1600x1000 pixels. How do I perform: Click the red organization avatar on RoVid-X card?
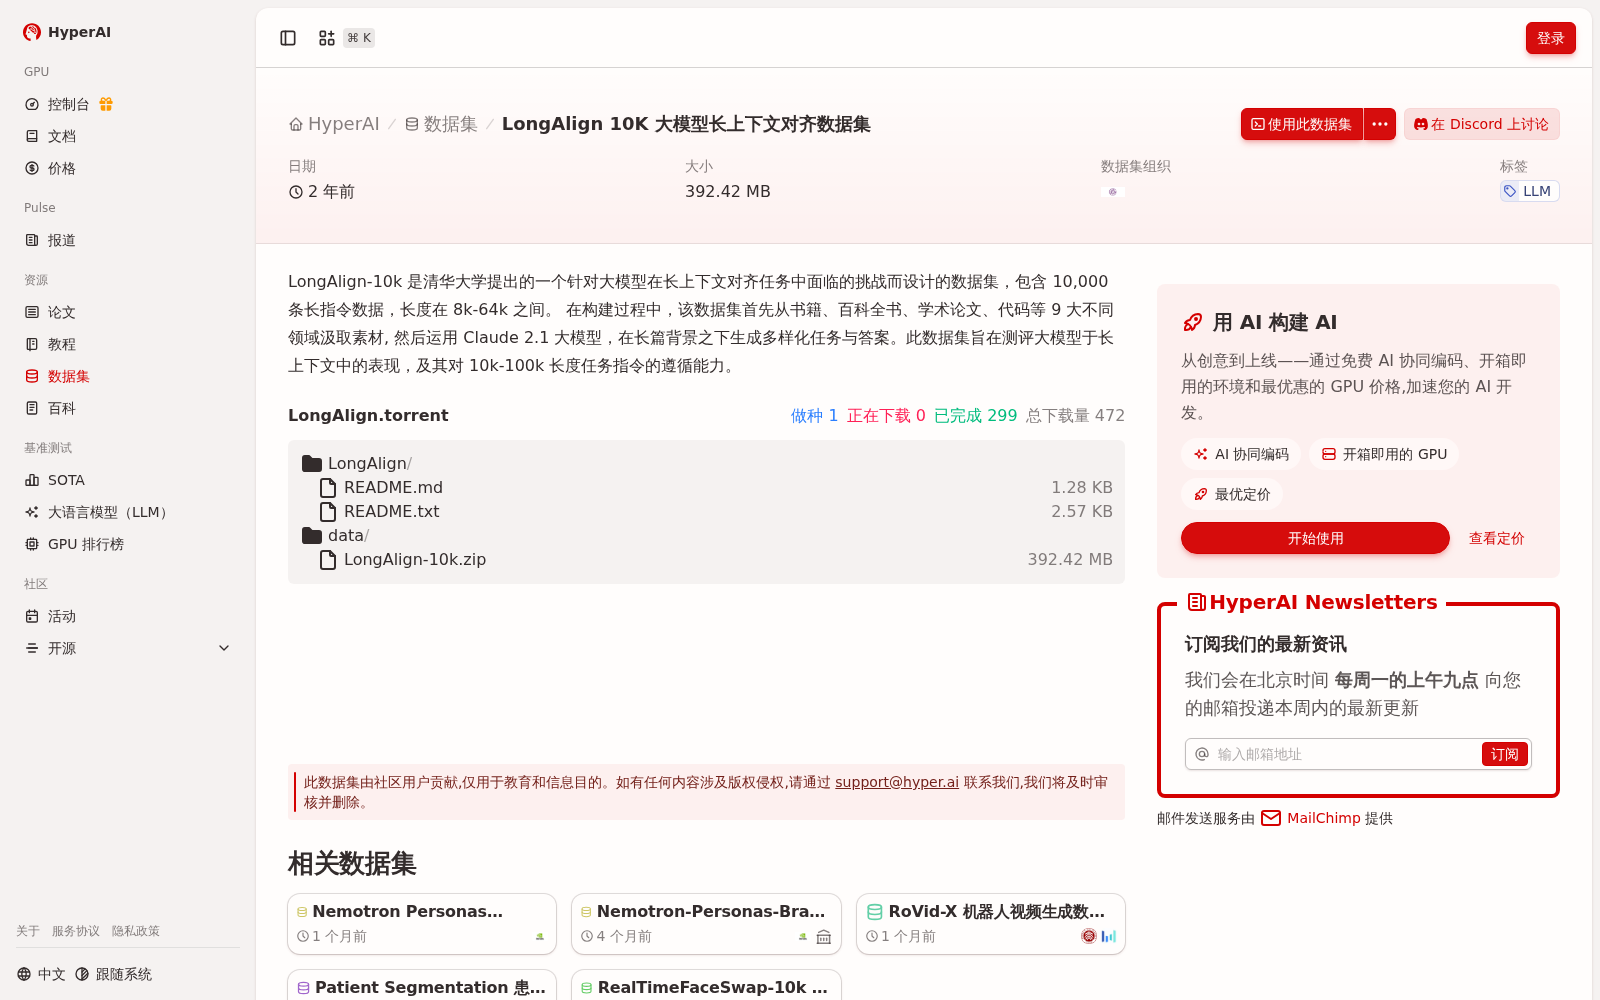click(x=1089, y=936)
